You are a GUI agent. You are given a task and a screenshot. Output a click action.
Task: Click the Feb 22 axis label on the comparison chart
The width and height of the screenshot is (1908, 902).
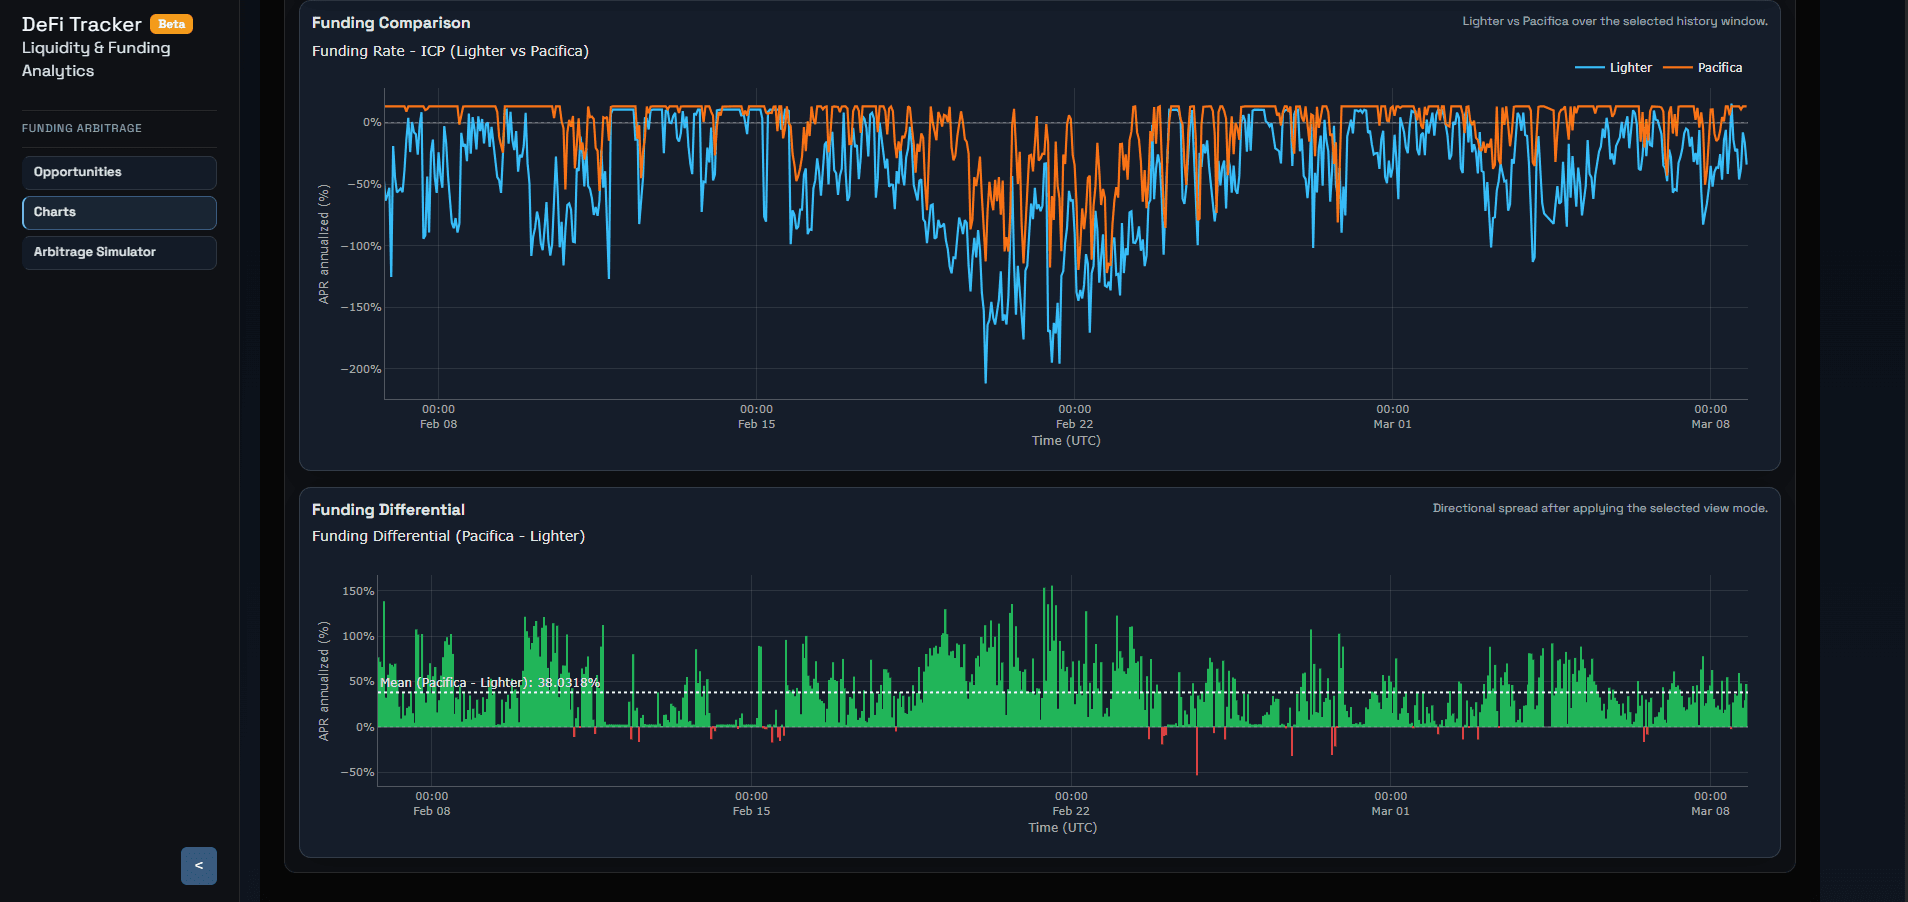(1075, 416)
